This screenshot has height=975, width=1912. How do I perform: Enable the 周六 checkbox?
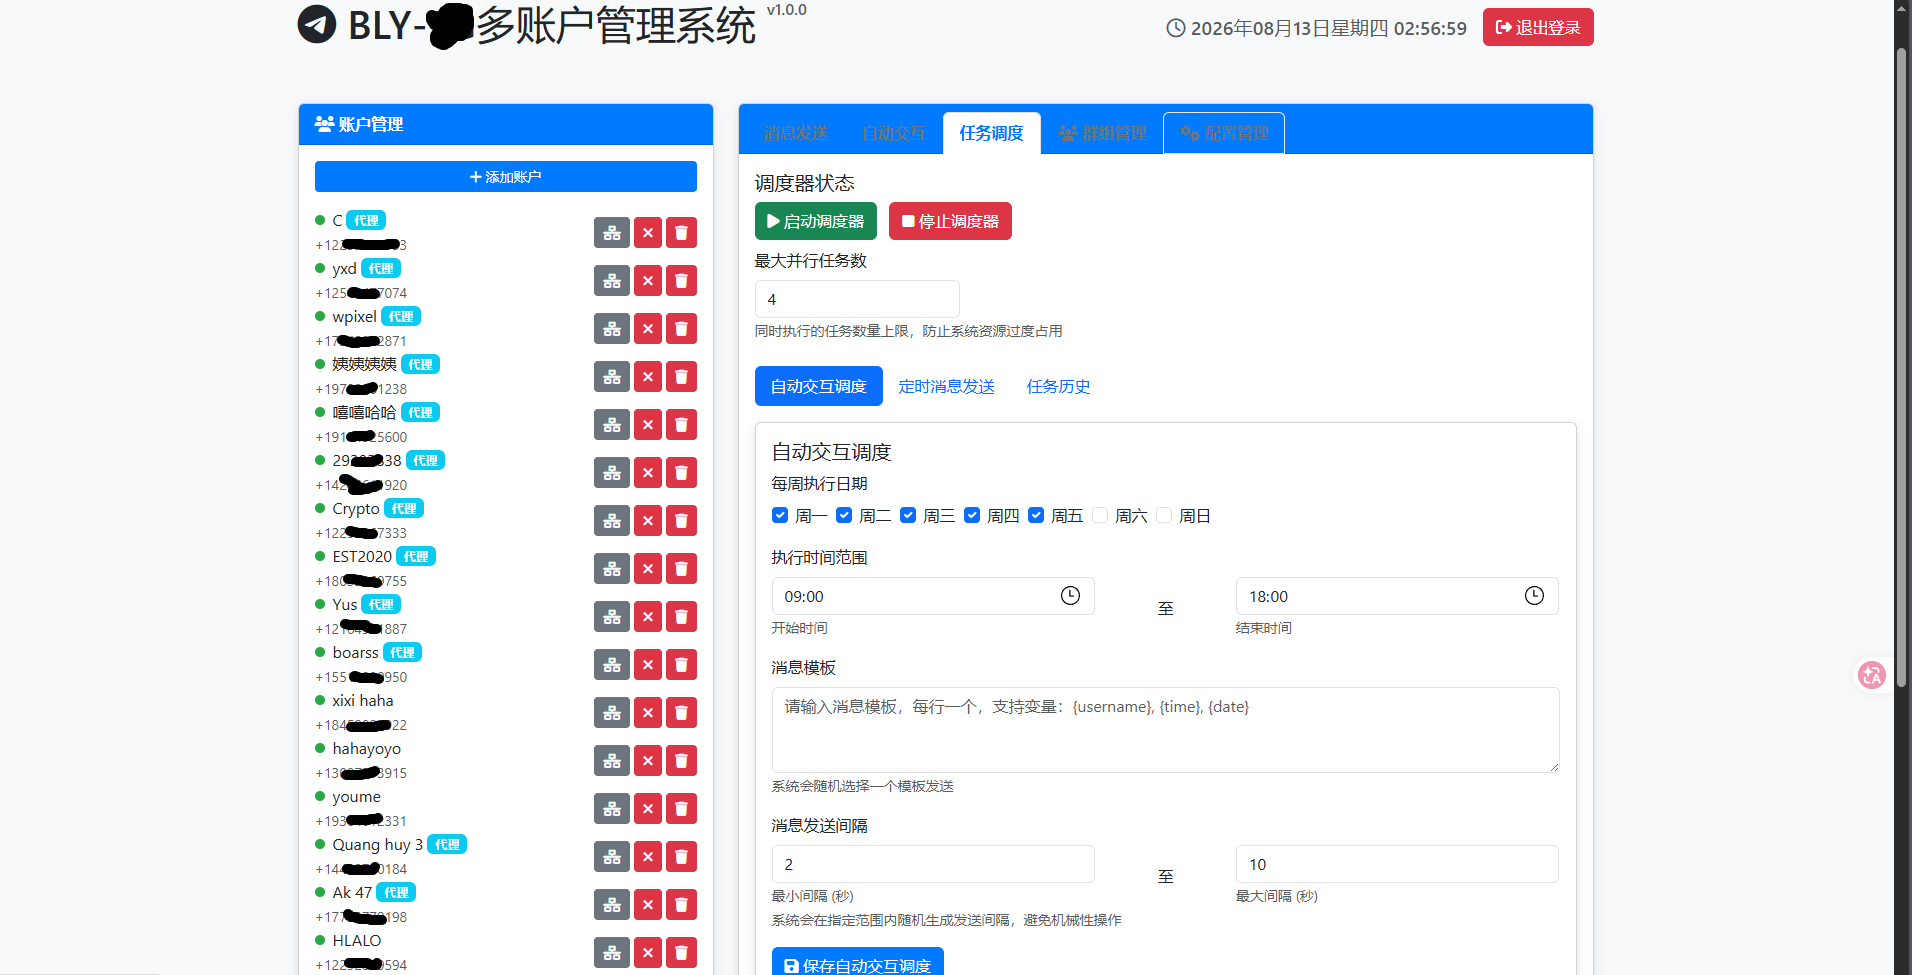pyautogui.click(x=1100, y=515)
